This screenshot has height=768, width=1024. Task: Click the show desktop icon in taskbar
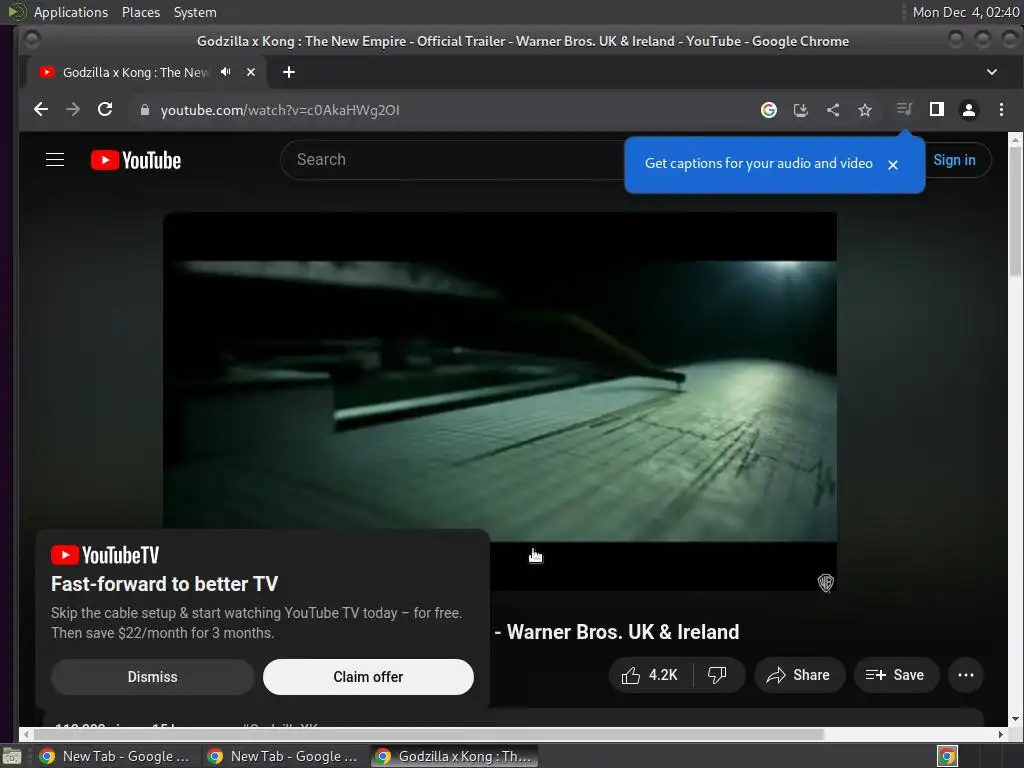click(11, 756)
